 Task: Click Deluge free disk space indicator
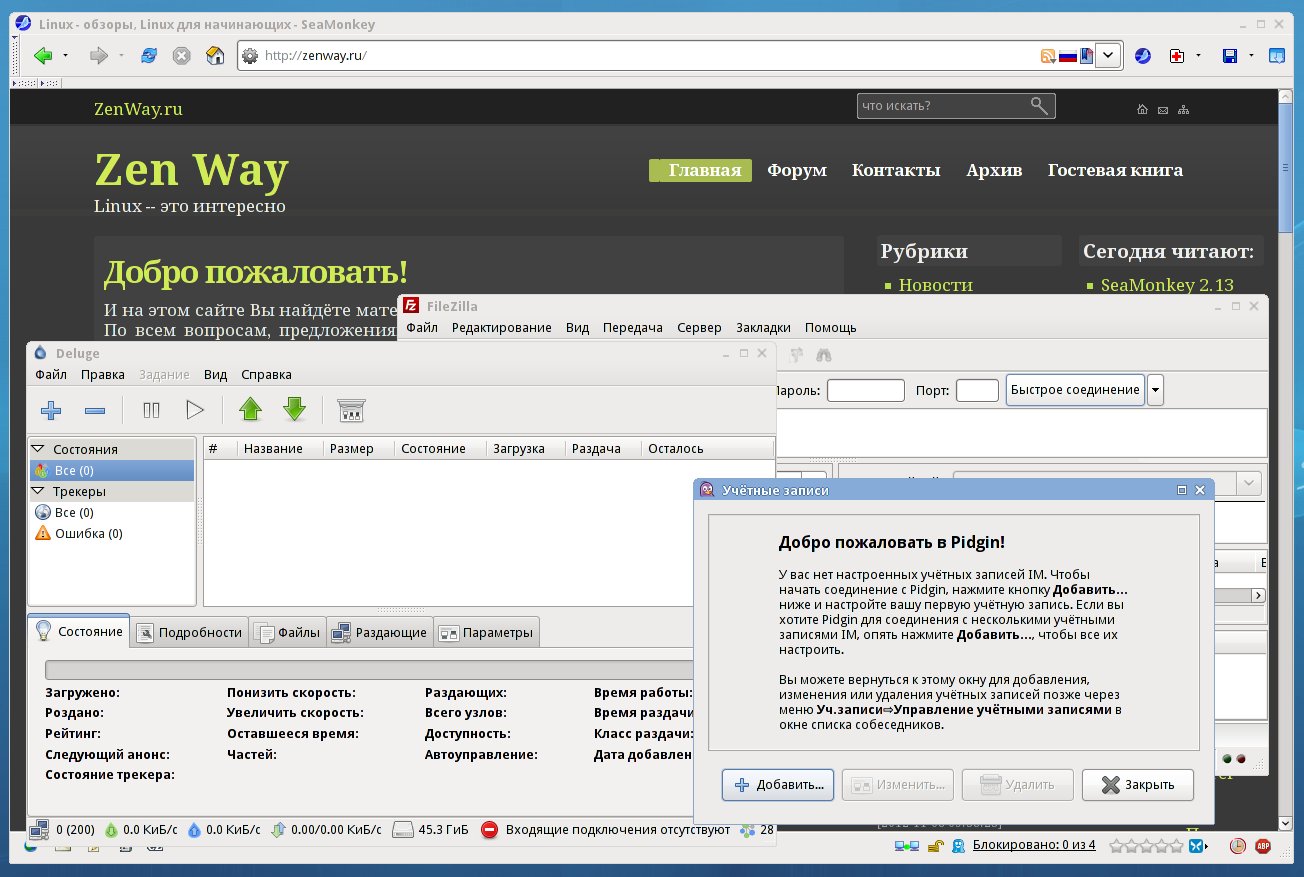(430, 829)
